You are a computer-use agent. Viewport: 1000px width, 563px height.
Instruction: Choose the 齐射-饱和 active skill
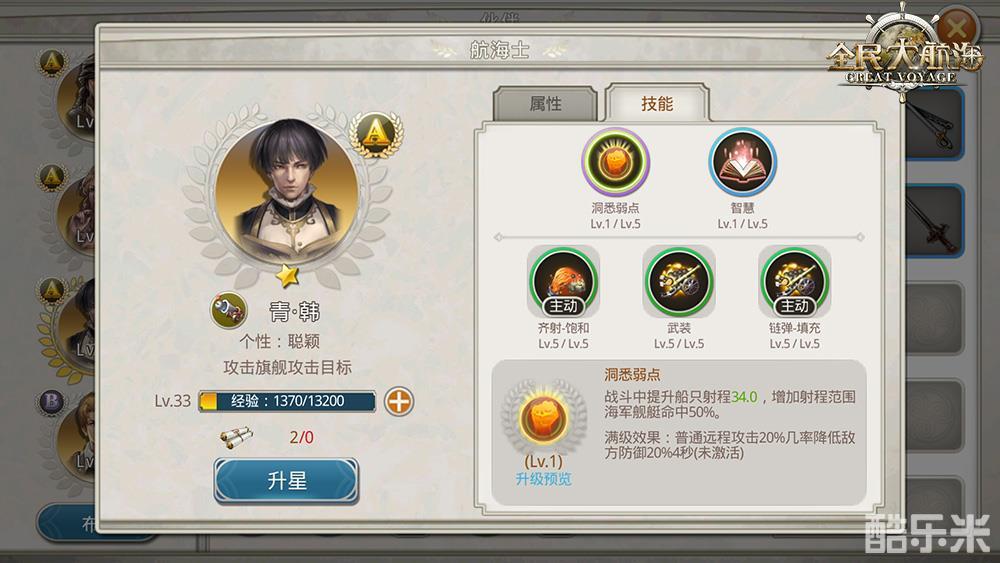pyautogui.click(x=563, y=282)
